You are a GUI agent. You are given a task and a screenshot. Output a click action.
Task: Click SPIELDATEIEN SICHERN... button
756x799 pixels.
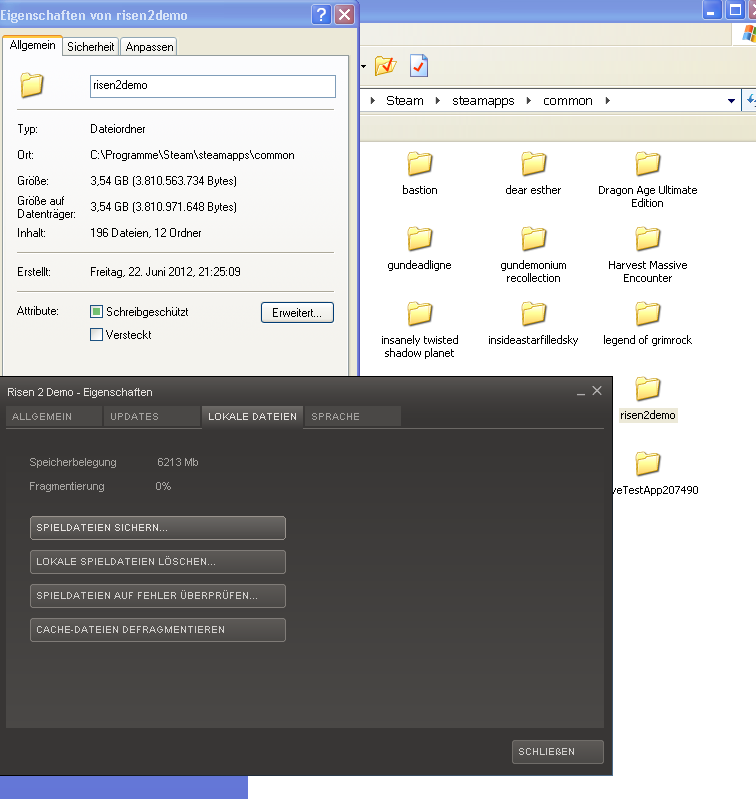point(158,527)
